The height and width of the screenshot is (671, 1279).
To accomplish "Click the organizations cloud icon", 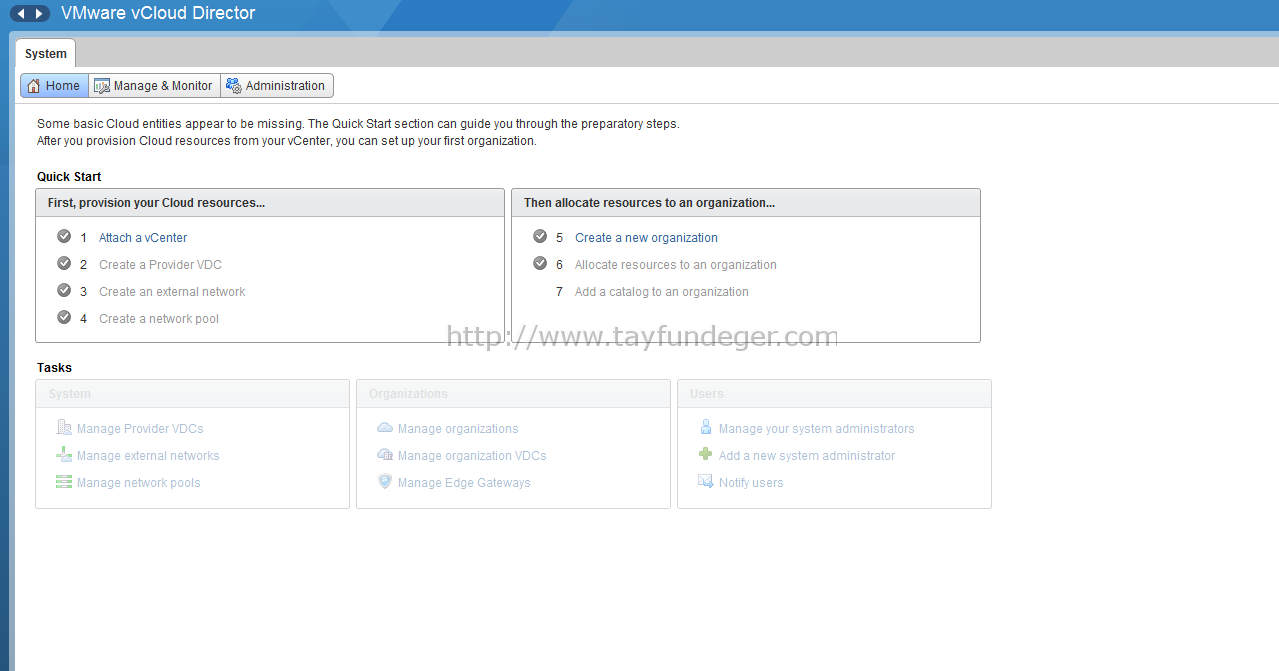I will click(385, 428).
